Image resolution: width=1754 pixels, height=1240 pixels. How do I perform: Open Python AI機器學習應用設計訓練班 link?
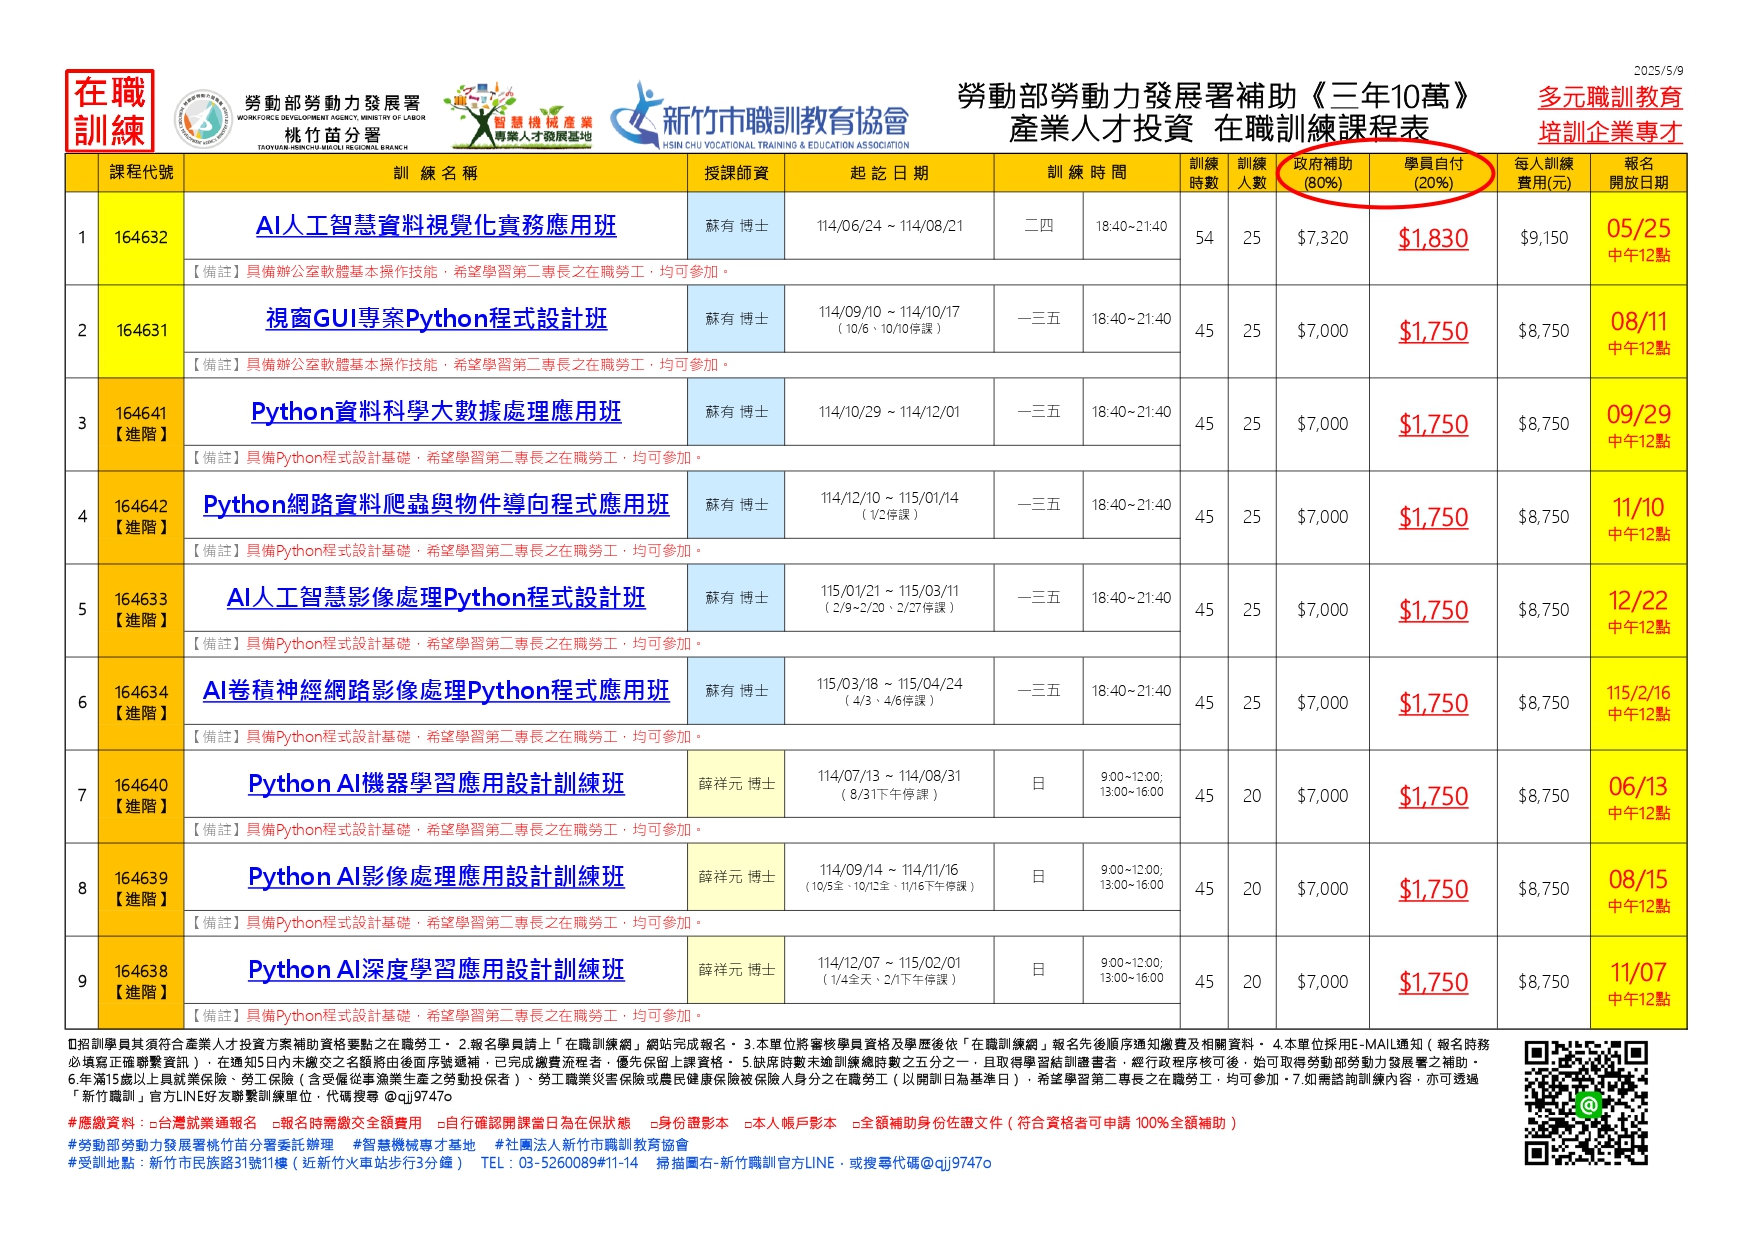pos(436,783)
